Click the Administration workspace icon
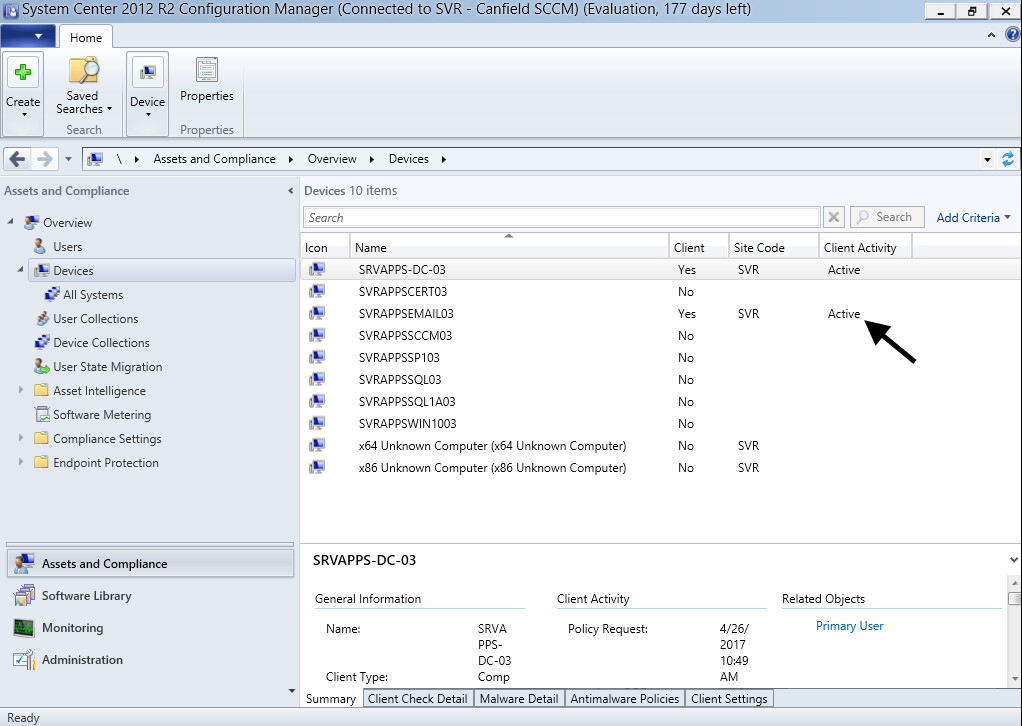Screen dimensions: 1022x726 coord(24,660)
